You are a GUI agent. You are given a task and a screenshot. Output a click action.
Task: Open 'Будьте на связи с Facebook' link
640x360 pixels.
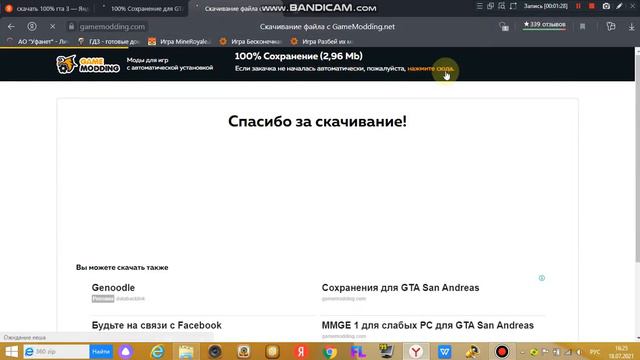coord(156,325)
